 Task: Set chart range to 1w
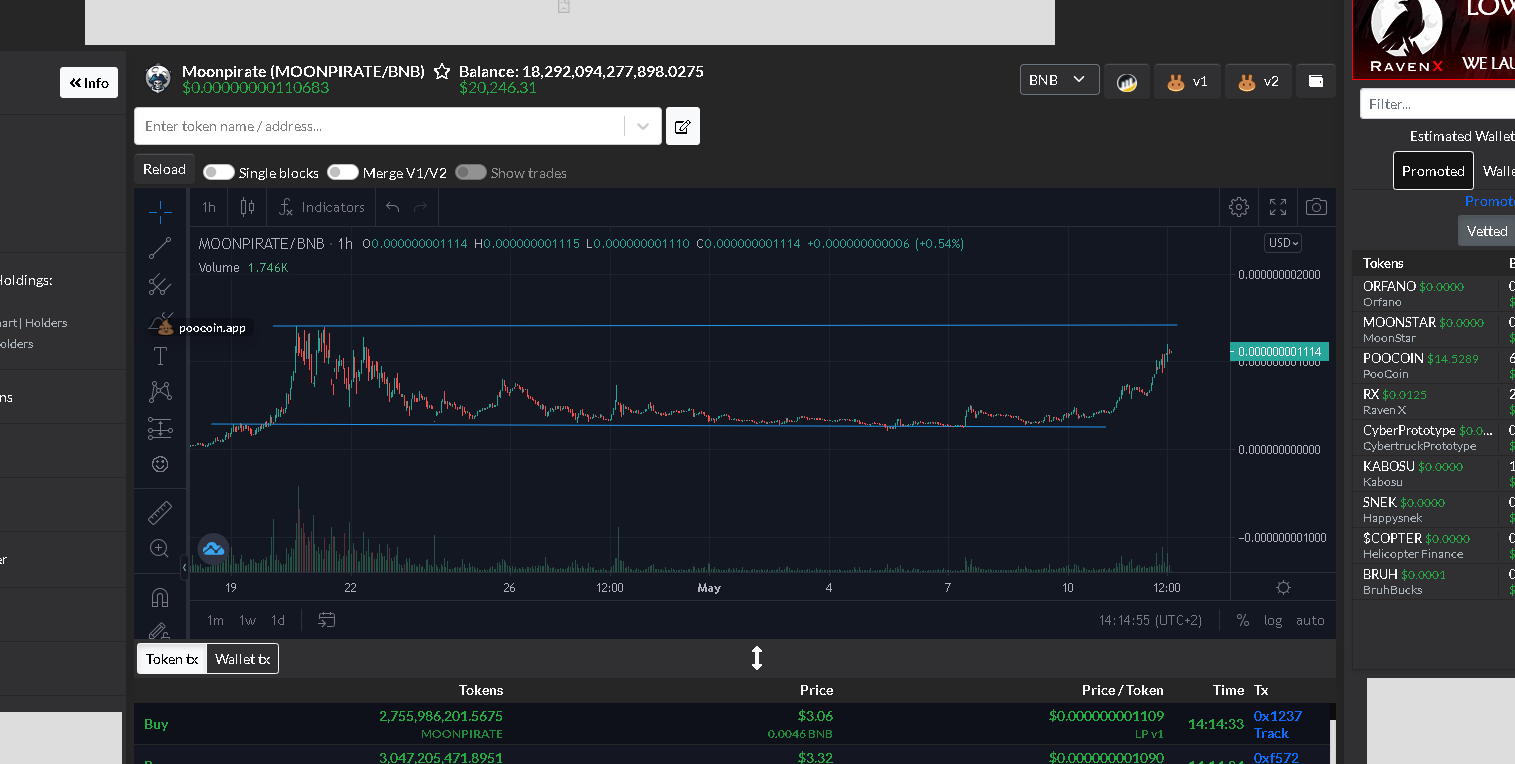[247, 620]
